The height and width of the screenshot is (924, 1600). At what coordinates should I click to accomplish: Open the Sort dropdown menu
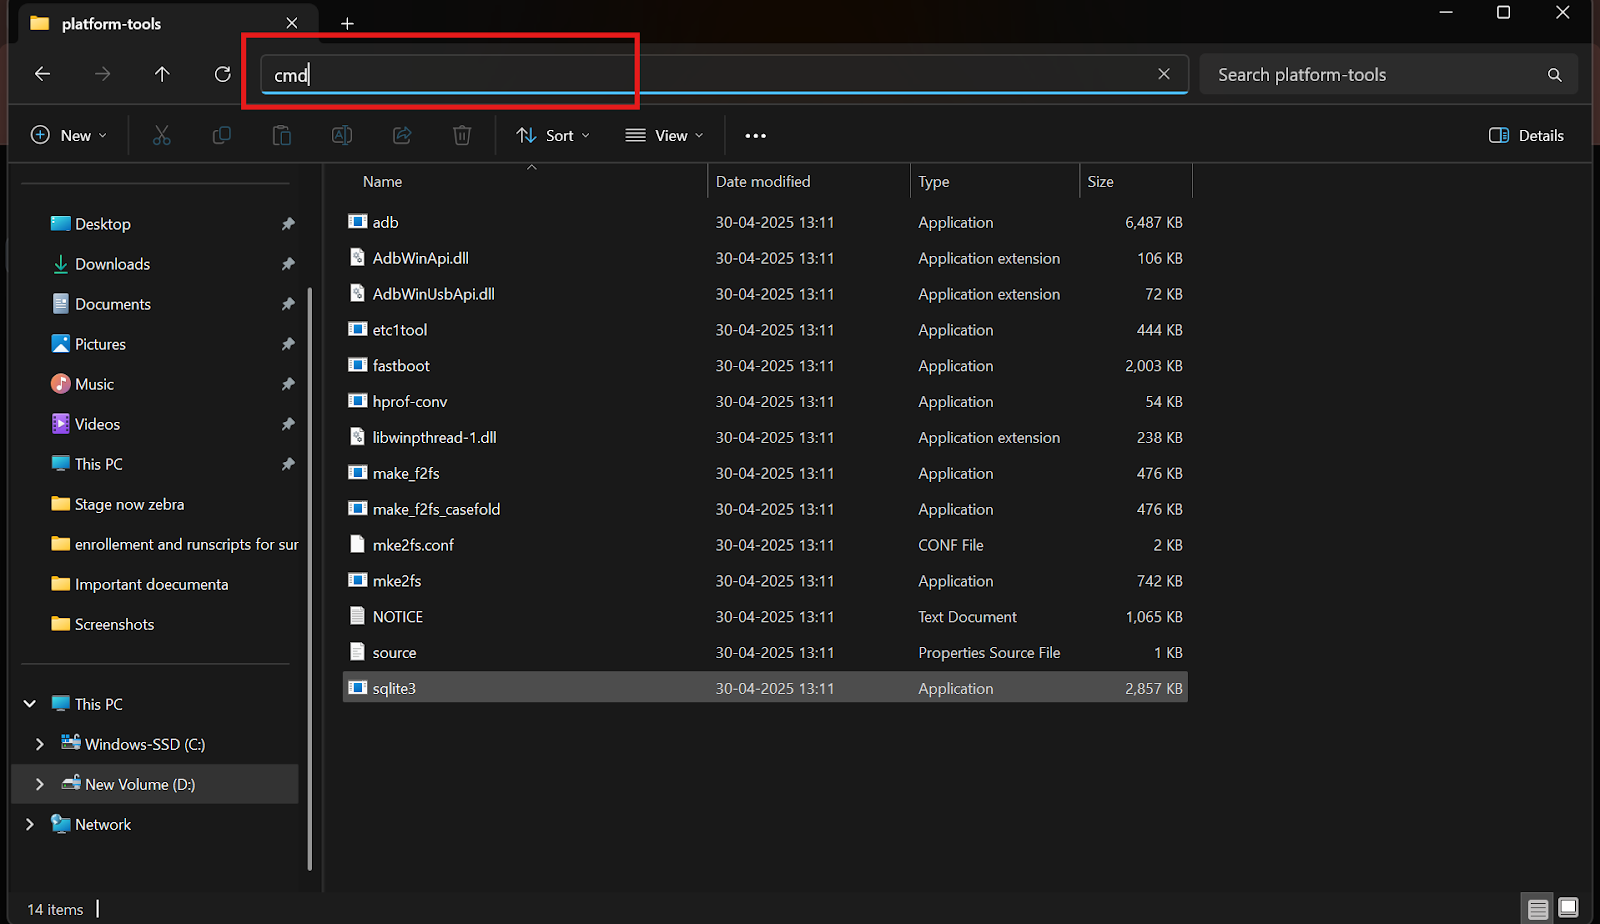[553, 136]
